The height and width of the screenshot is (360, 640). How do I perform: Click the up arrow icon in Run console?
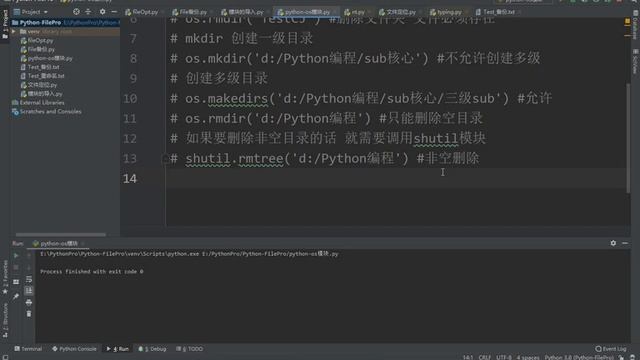[x=29, y=256]
